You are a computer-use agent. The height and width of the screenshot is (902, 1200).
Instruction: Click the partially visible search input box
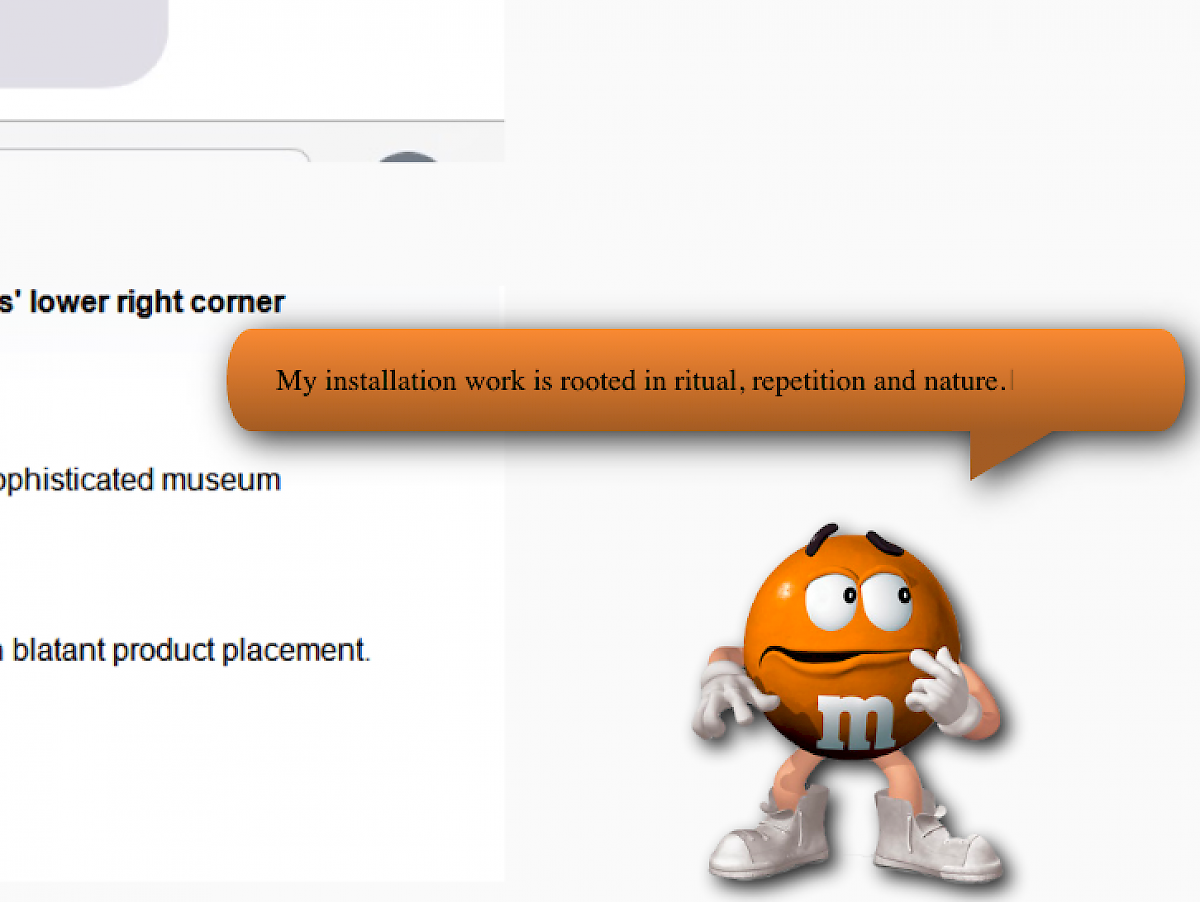(150, 156)
